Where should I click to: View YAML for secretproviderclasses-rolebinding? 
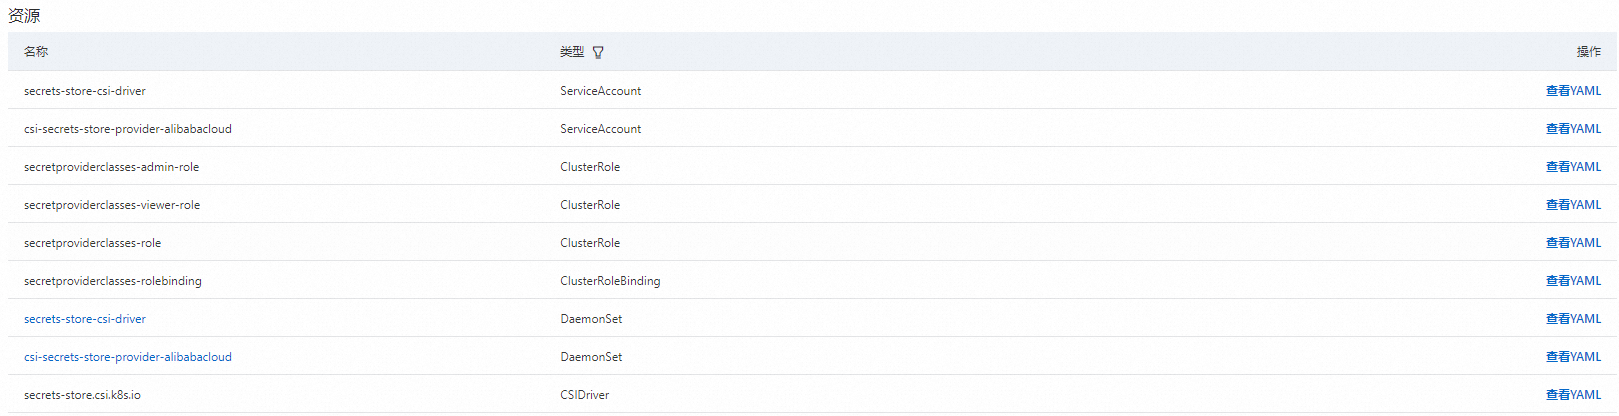tap(1573, 281)
